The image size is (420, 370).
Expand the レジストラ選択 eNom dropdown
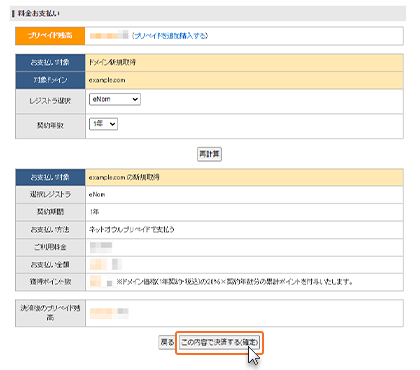115,99
